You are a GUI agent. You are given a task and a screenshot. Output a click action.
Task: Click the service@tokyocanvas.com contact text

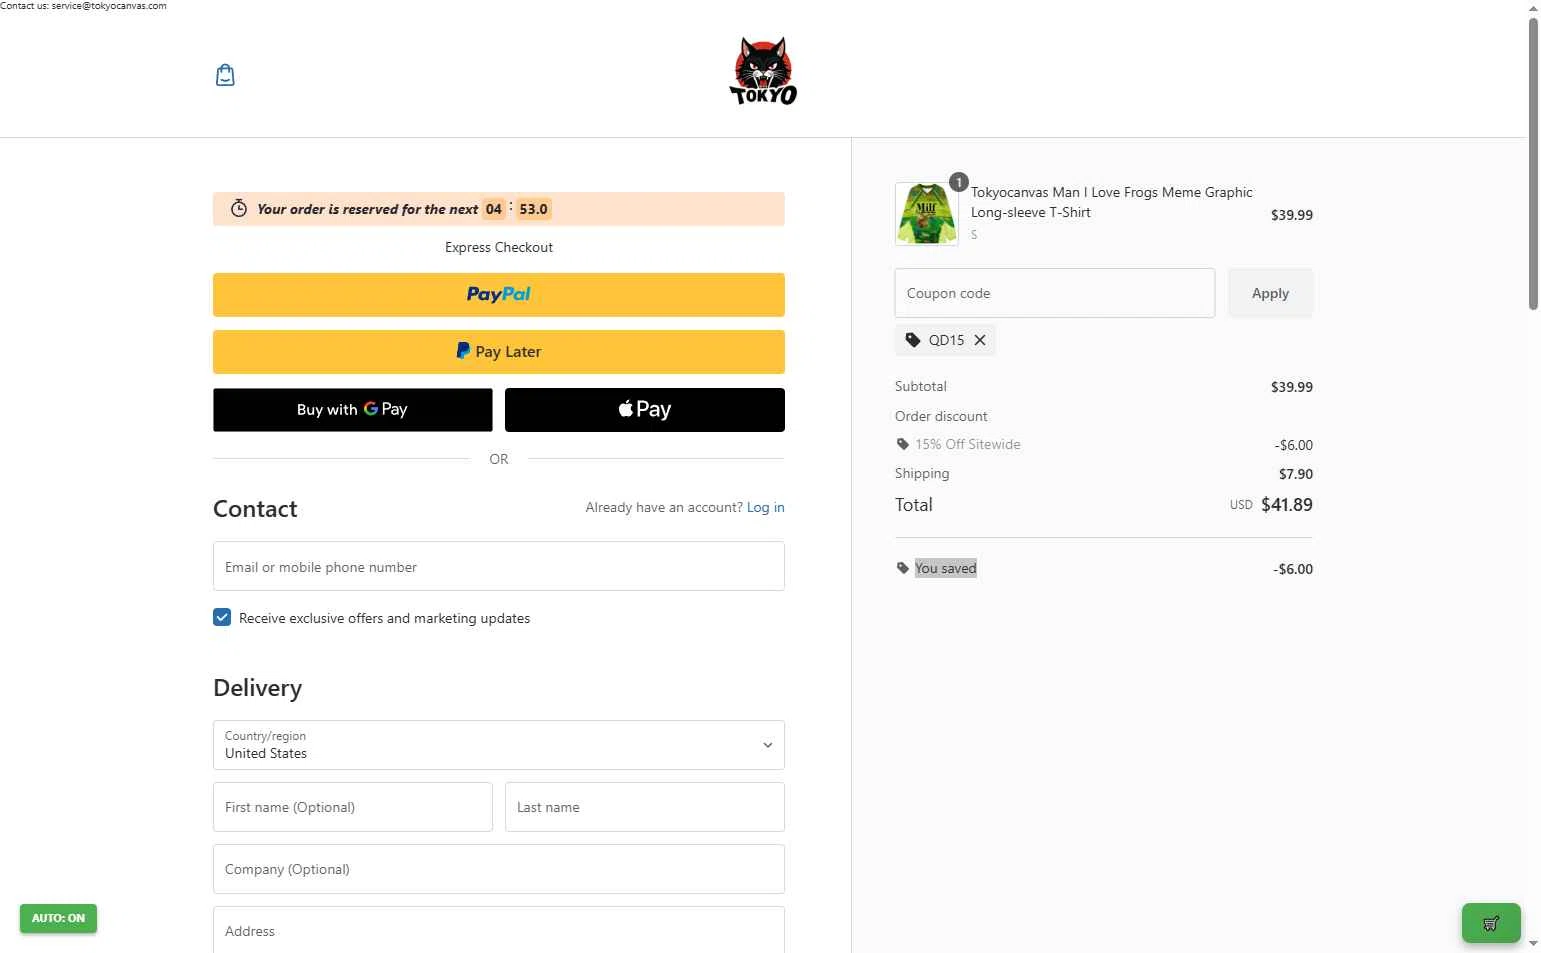point(109,5)
